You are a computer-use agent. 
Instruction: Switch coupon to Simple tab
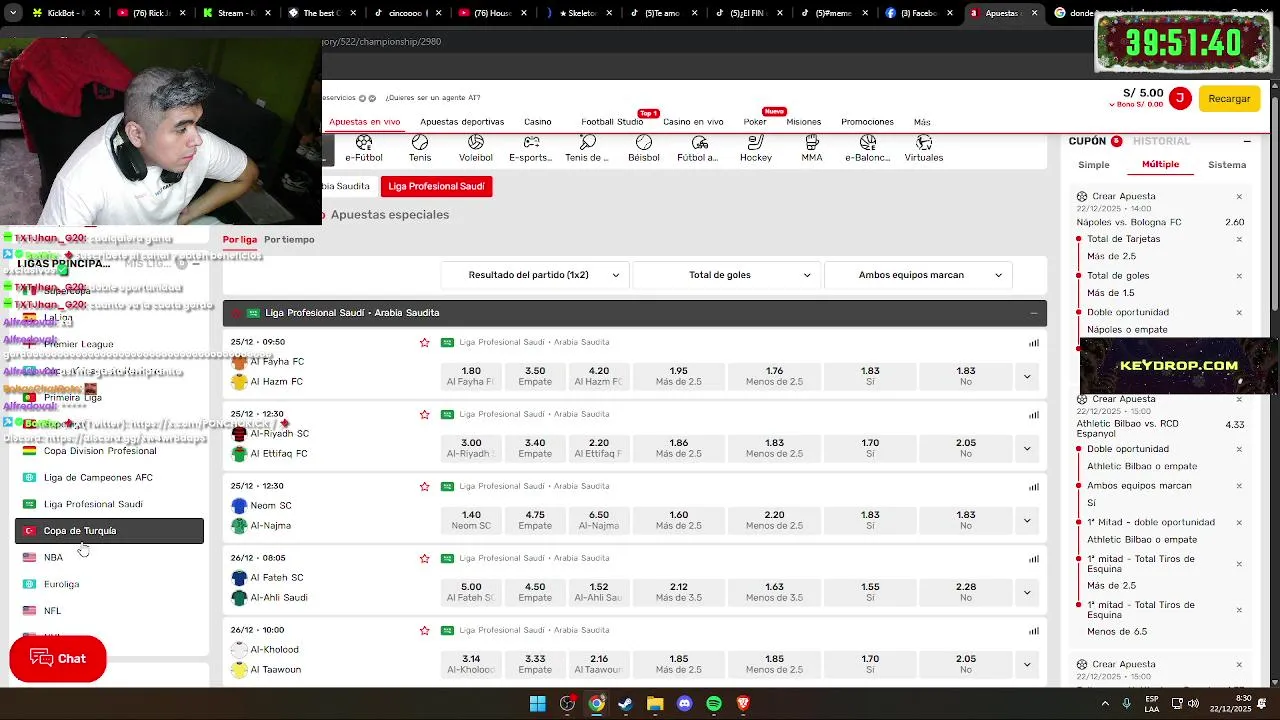[1094, 165]
